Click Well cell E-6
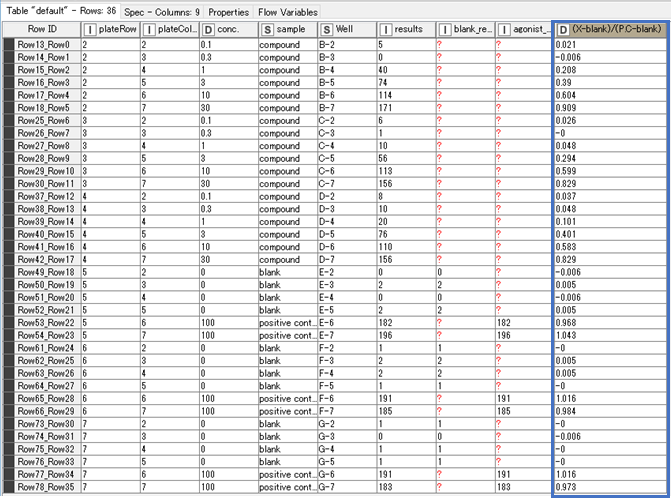Image resolution: width=671 pixels, height=498 pixels. [347, 323]
